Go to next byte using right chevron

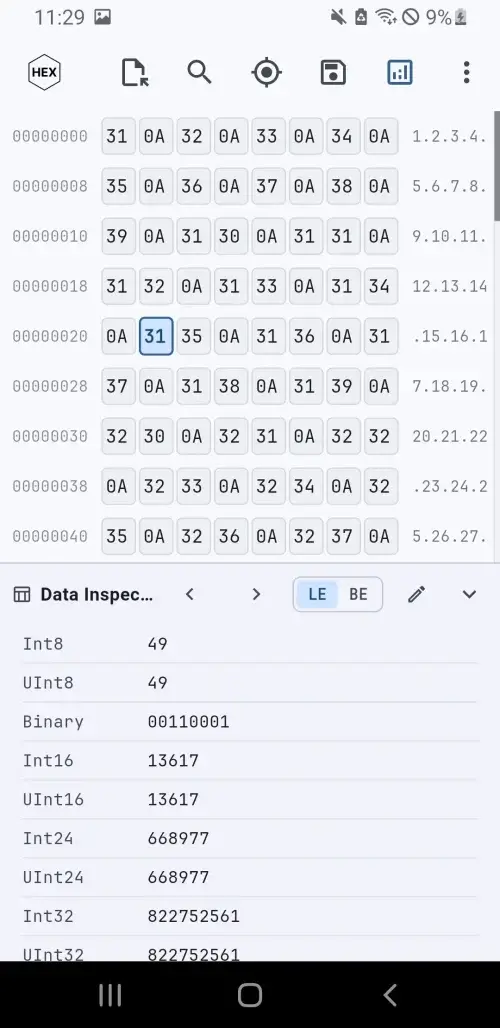pyautogui.click(x=256, y=595)
